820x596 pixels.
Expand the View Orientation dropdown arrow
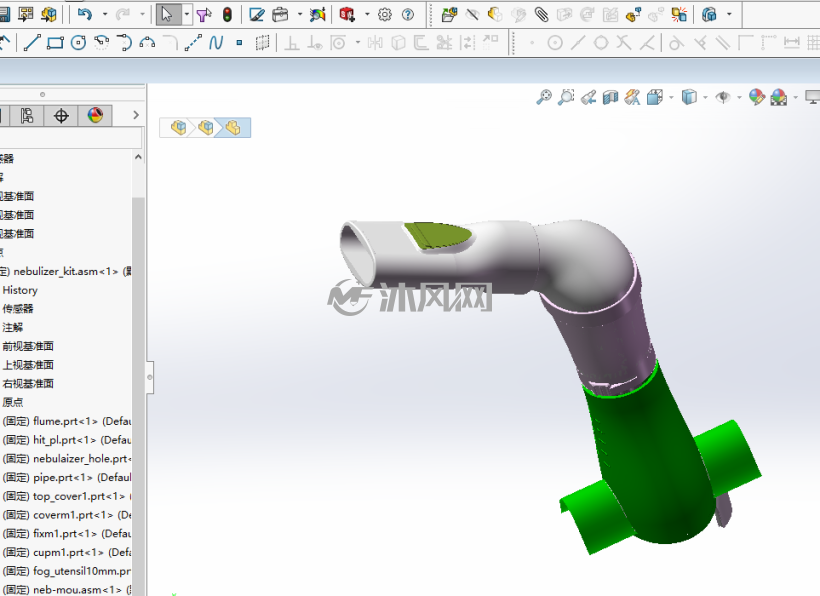point(671,97)
